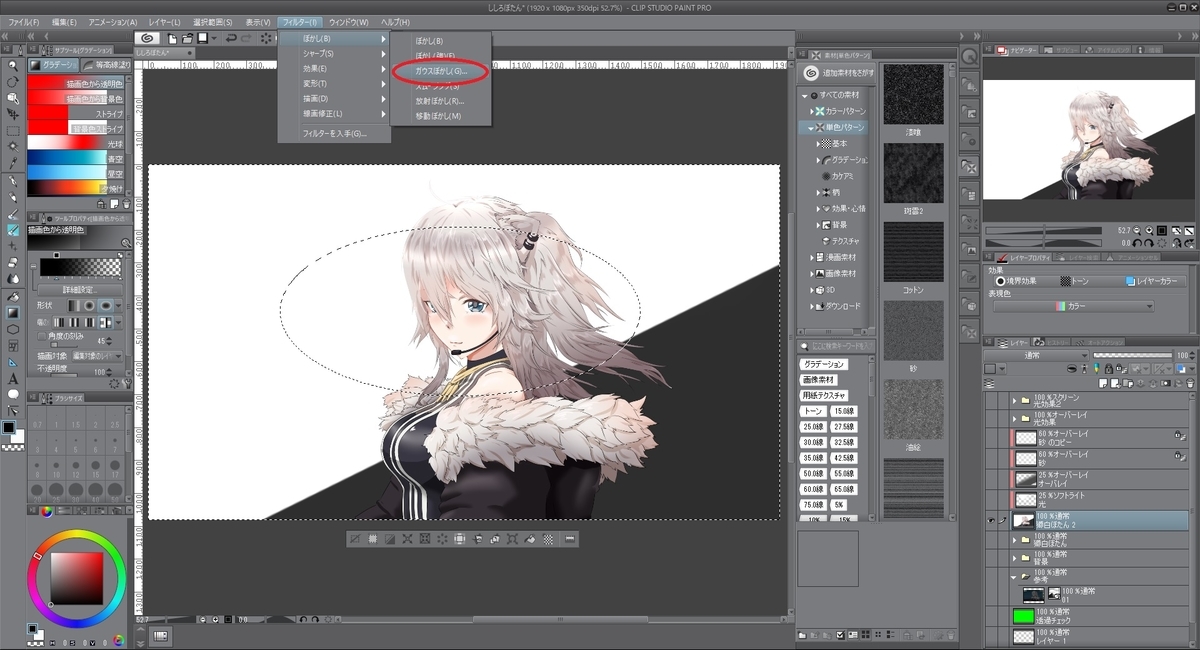
Task: Expand the 100%スクリーン 光効果2 folder
Action: pos(1014,400)
